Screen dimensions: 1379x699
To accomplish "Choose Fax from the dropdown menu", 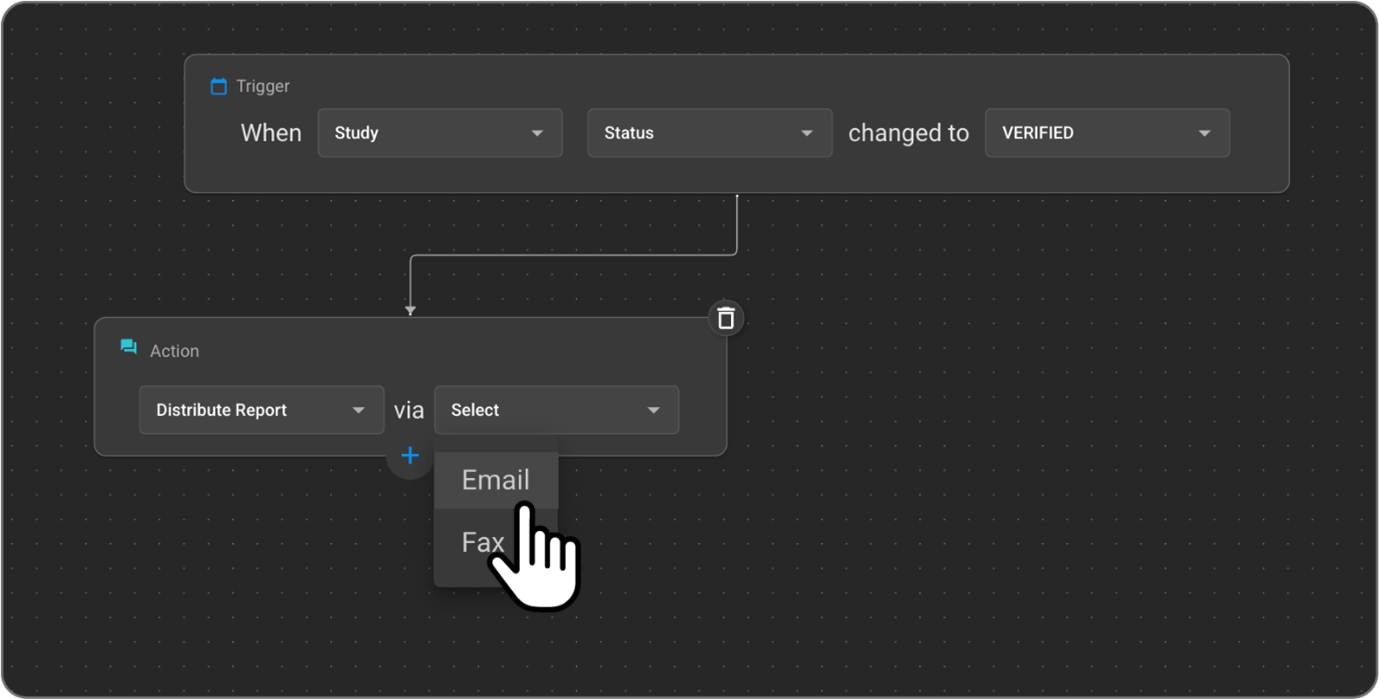I will (x=480, y=542).
